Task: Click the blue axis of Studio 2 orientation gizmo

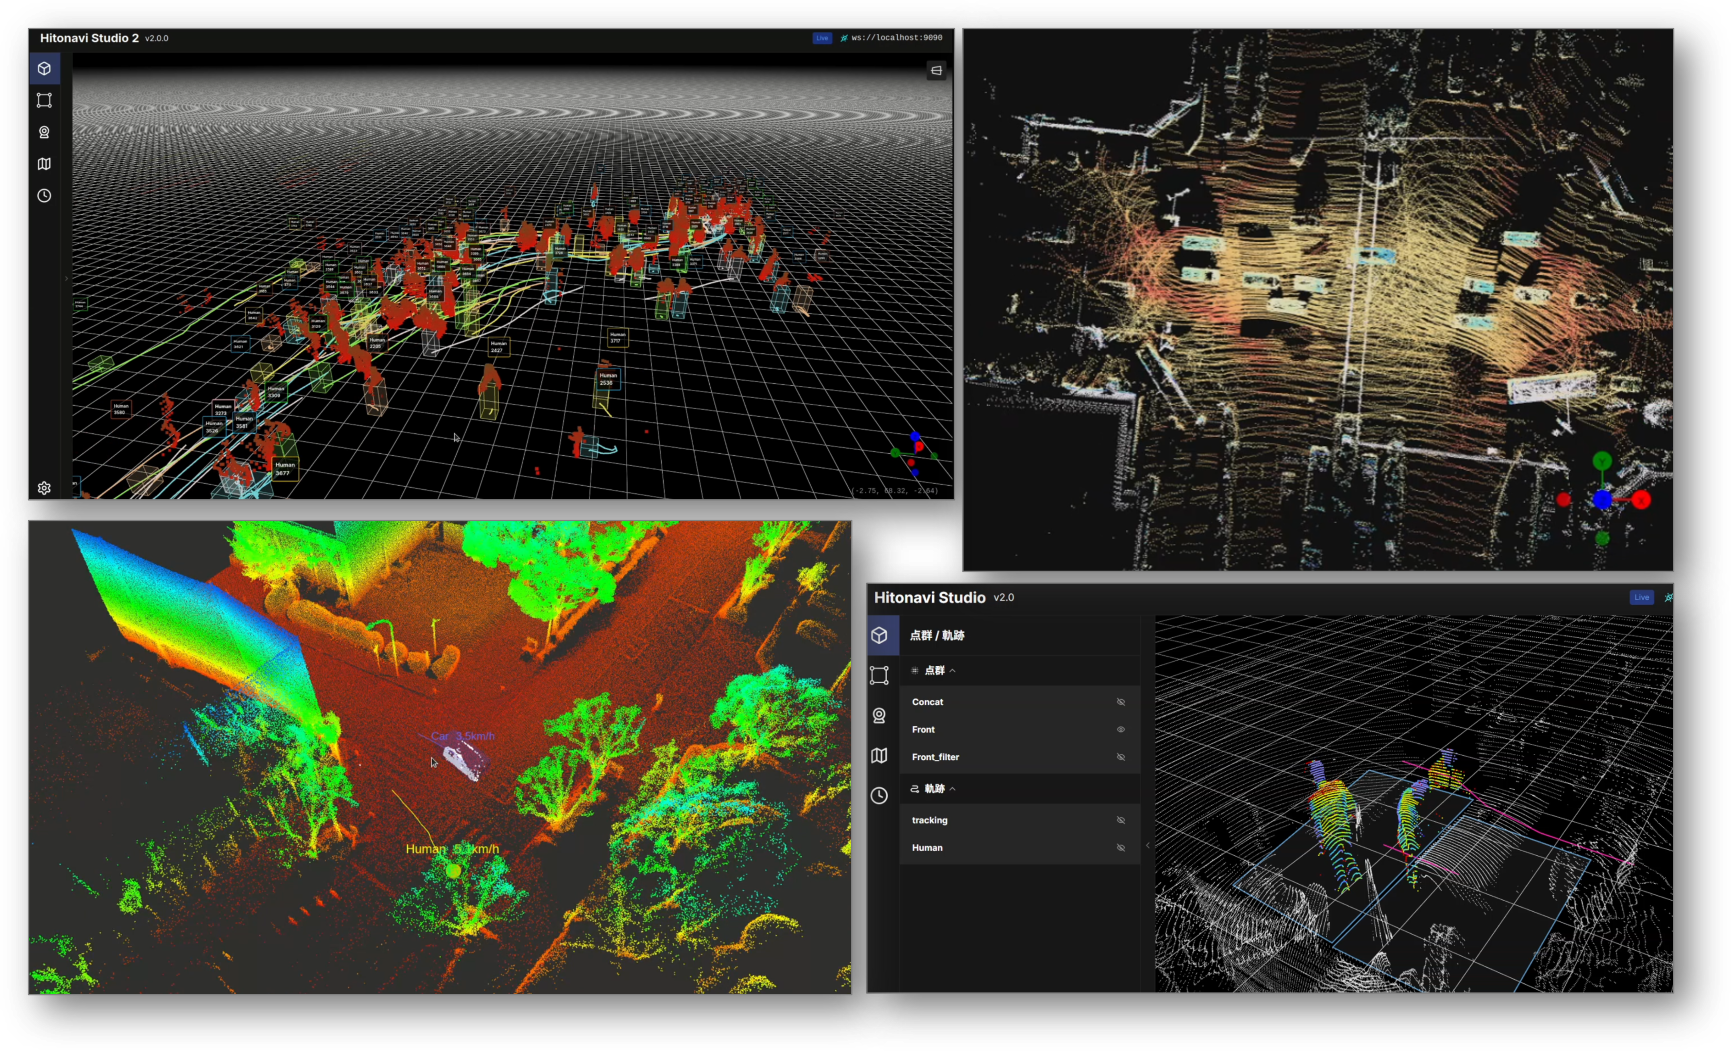Action: [915, 437]
